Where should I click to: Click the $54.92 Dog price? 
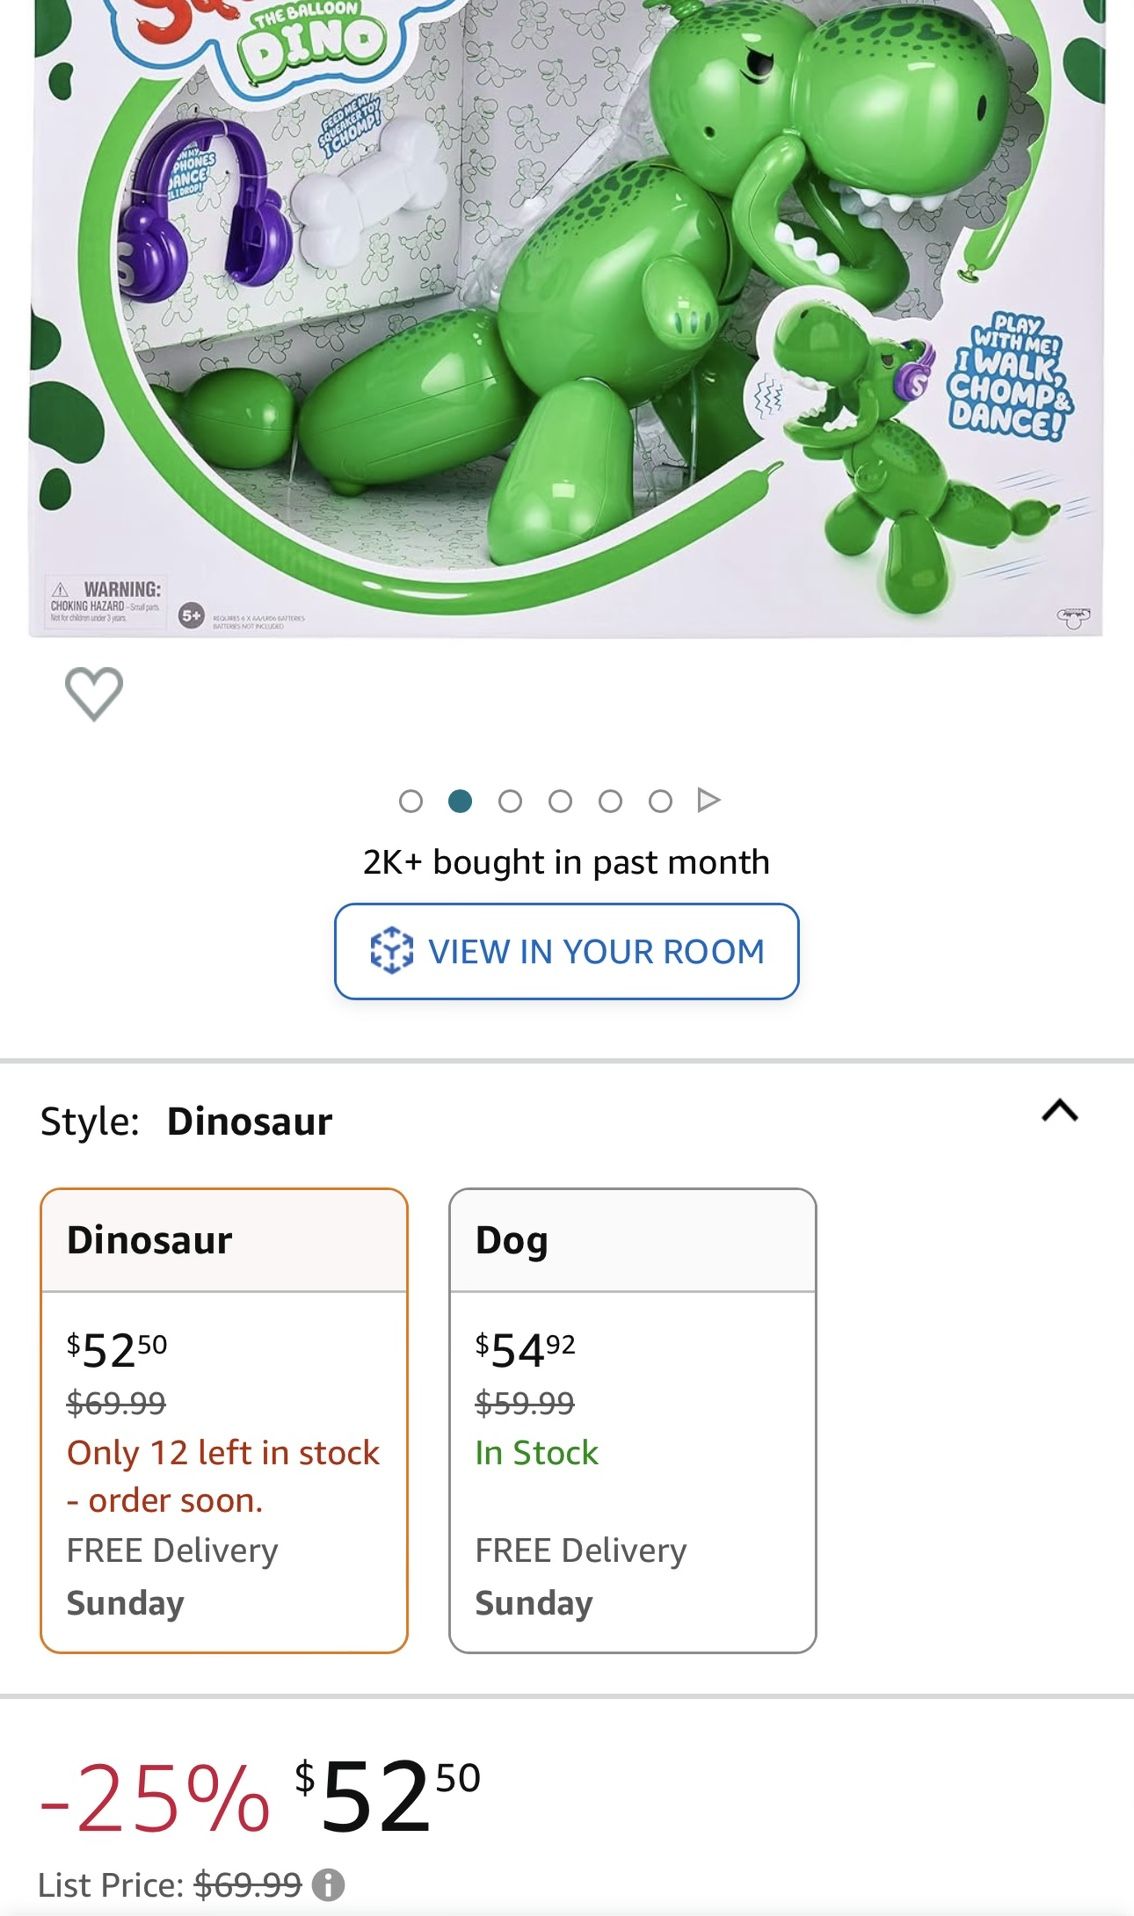(525, 1350)
